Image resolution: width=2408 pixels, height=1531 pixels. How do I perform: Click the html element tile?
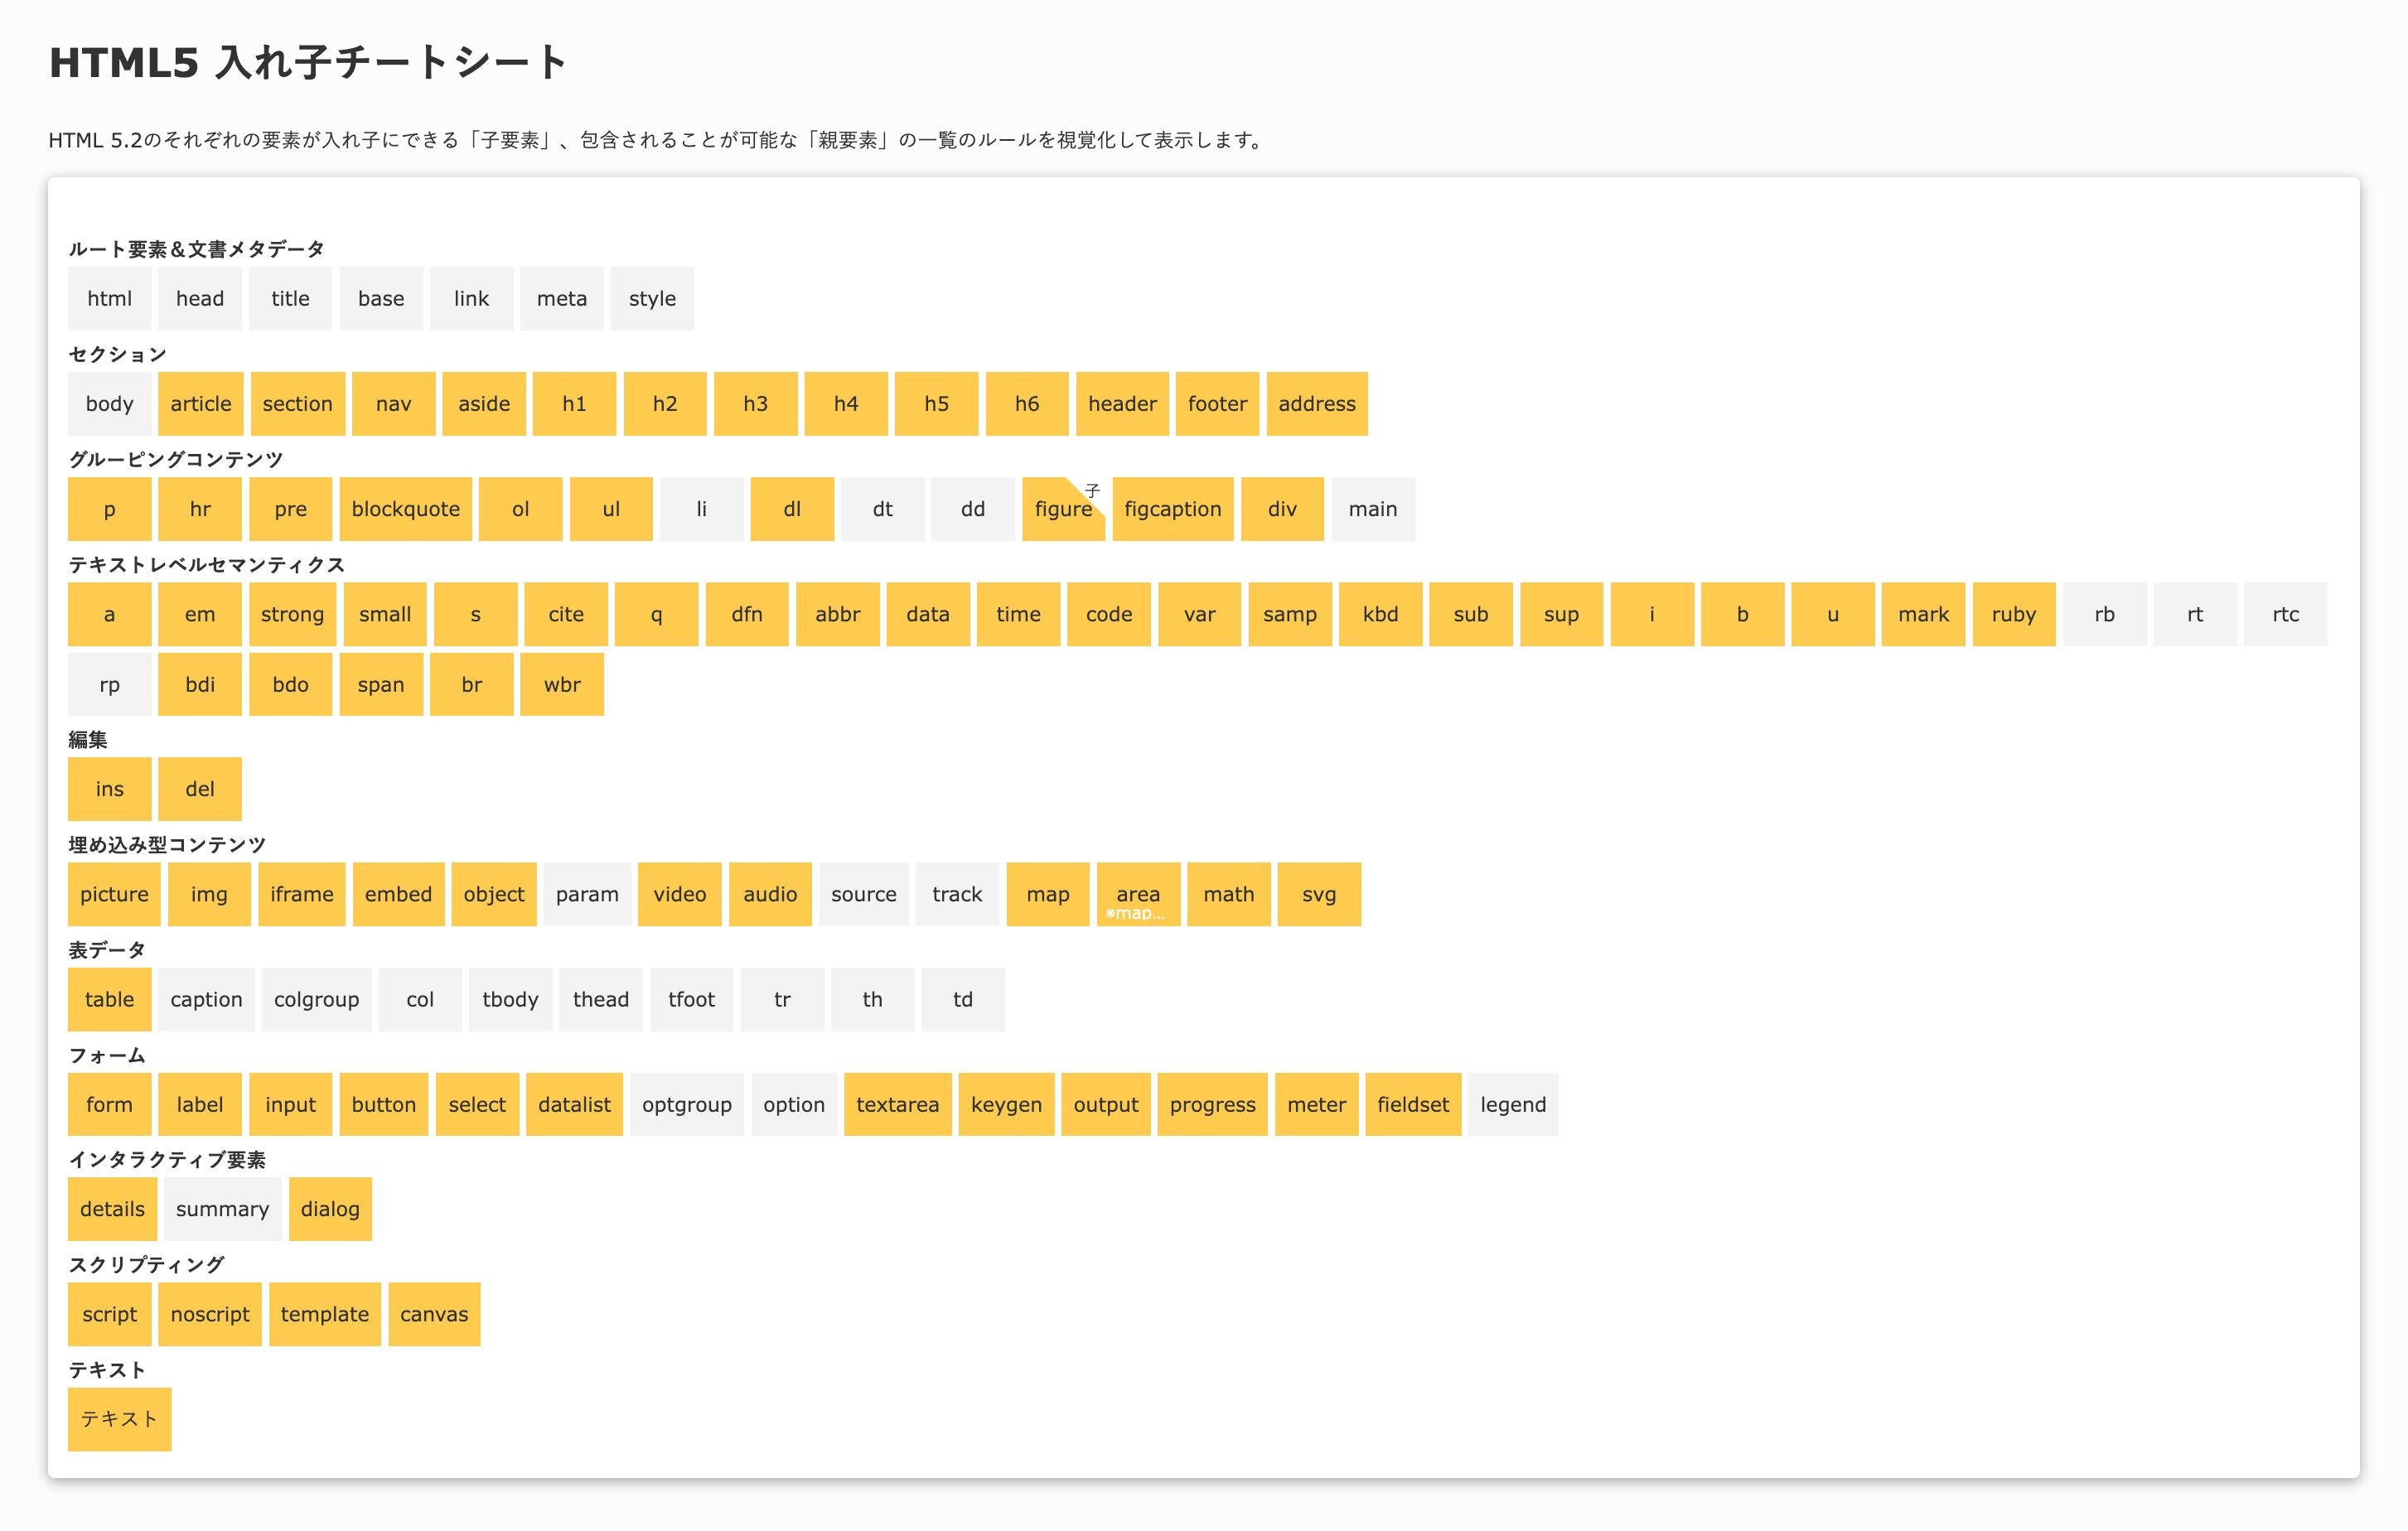click(x=109, y=298)
